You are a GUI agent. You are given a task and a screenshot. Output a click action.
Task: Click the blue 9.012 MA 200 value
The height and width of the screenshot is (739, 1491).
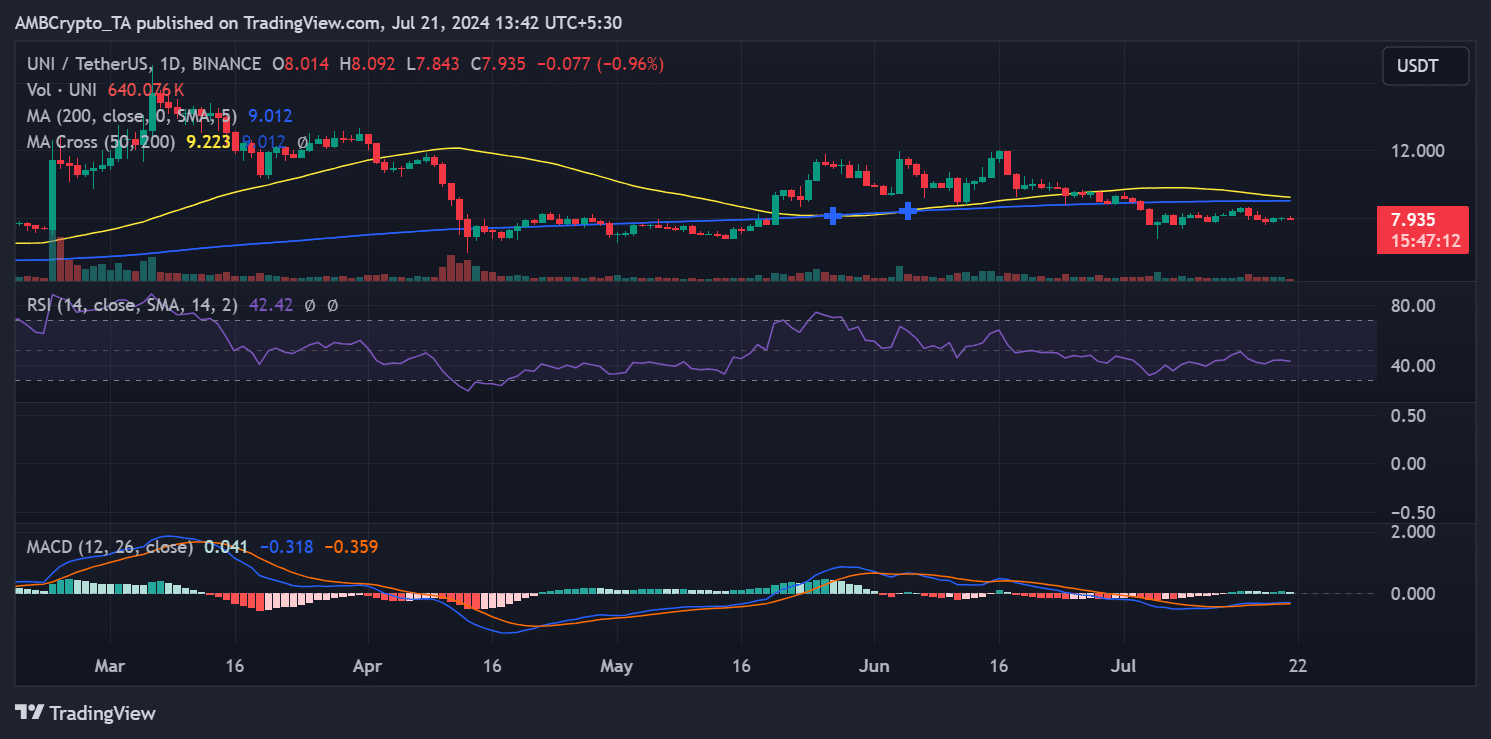click(x=269, y=116)
